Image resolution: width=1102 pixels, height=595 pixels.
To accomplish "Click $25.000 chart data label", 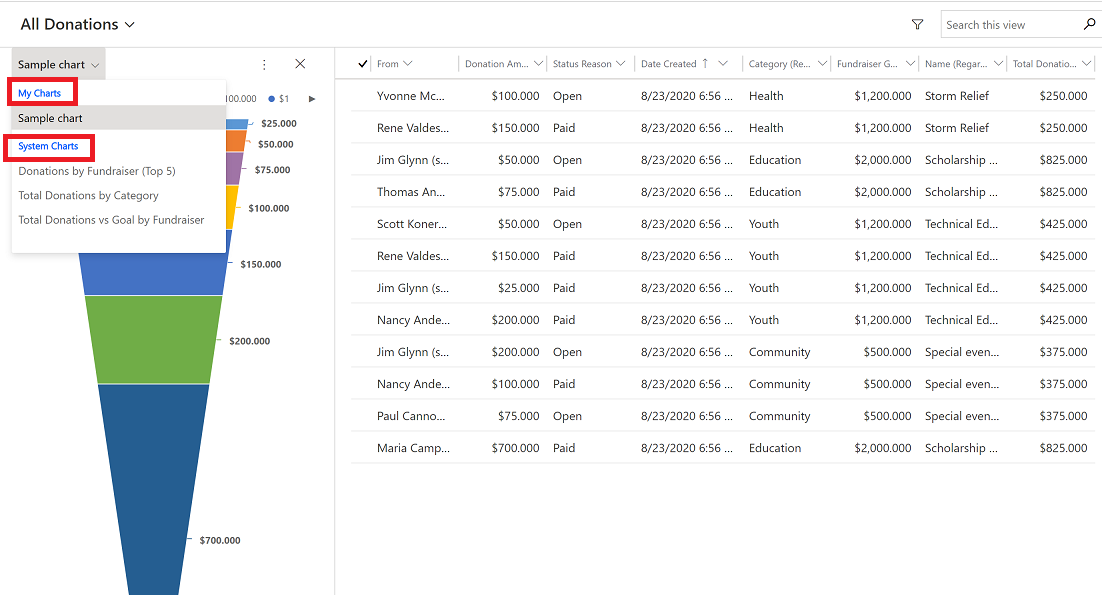I will (x=279, y=124).
